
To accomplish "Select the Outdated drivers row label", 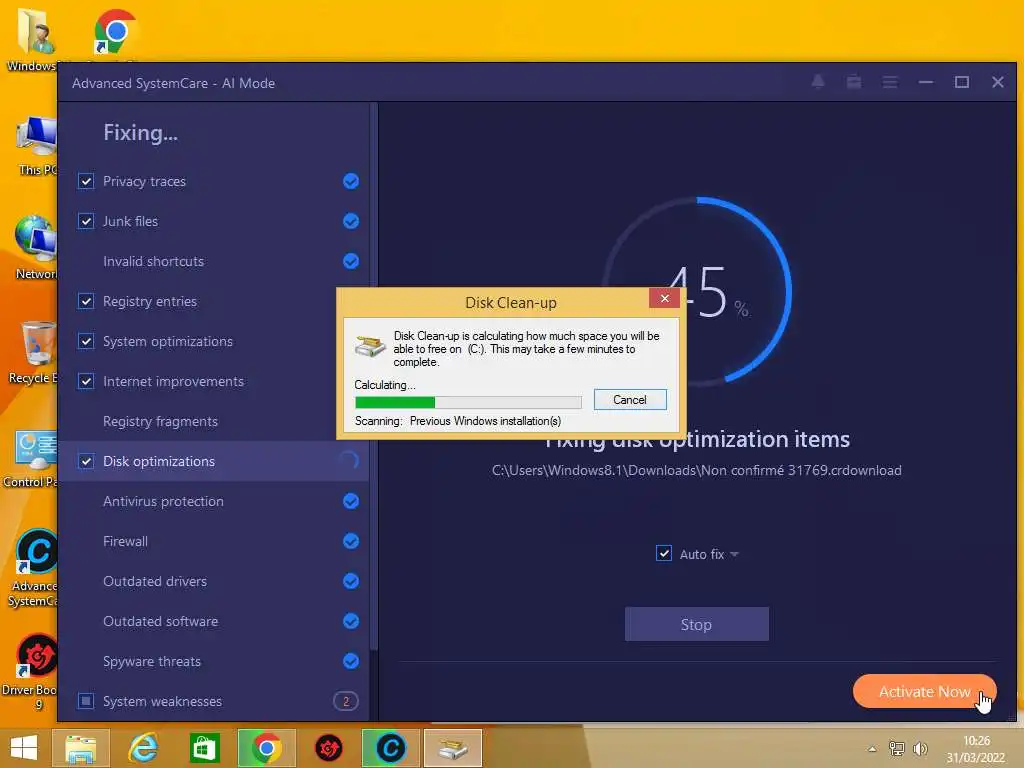I will (155, 581).
